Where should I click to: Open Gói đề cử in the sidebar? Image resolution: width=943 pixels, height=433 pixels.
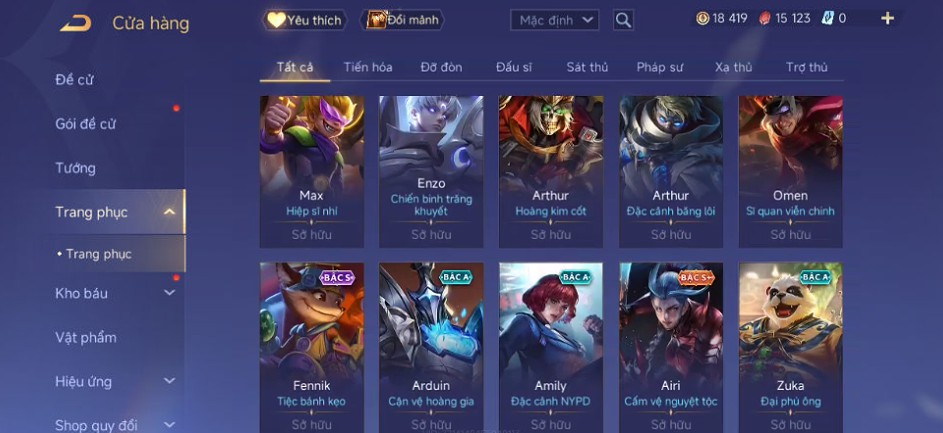(85, 124)
